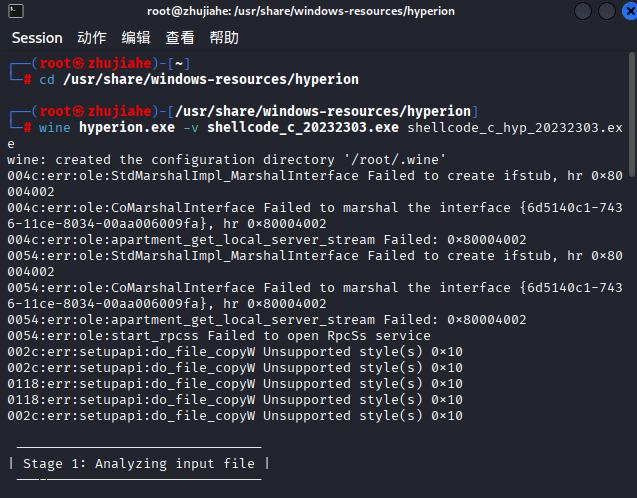Click the vertical scrollbar handle
Image resolution: width=637 pixels, height=498 pixels.
point(632,115)
